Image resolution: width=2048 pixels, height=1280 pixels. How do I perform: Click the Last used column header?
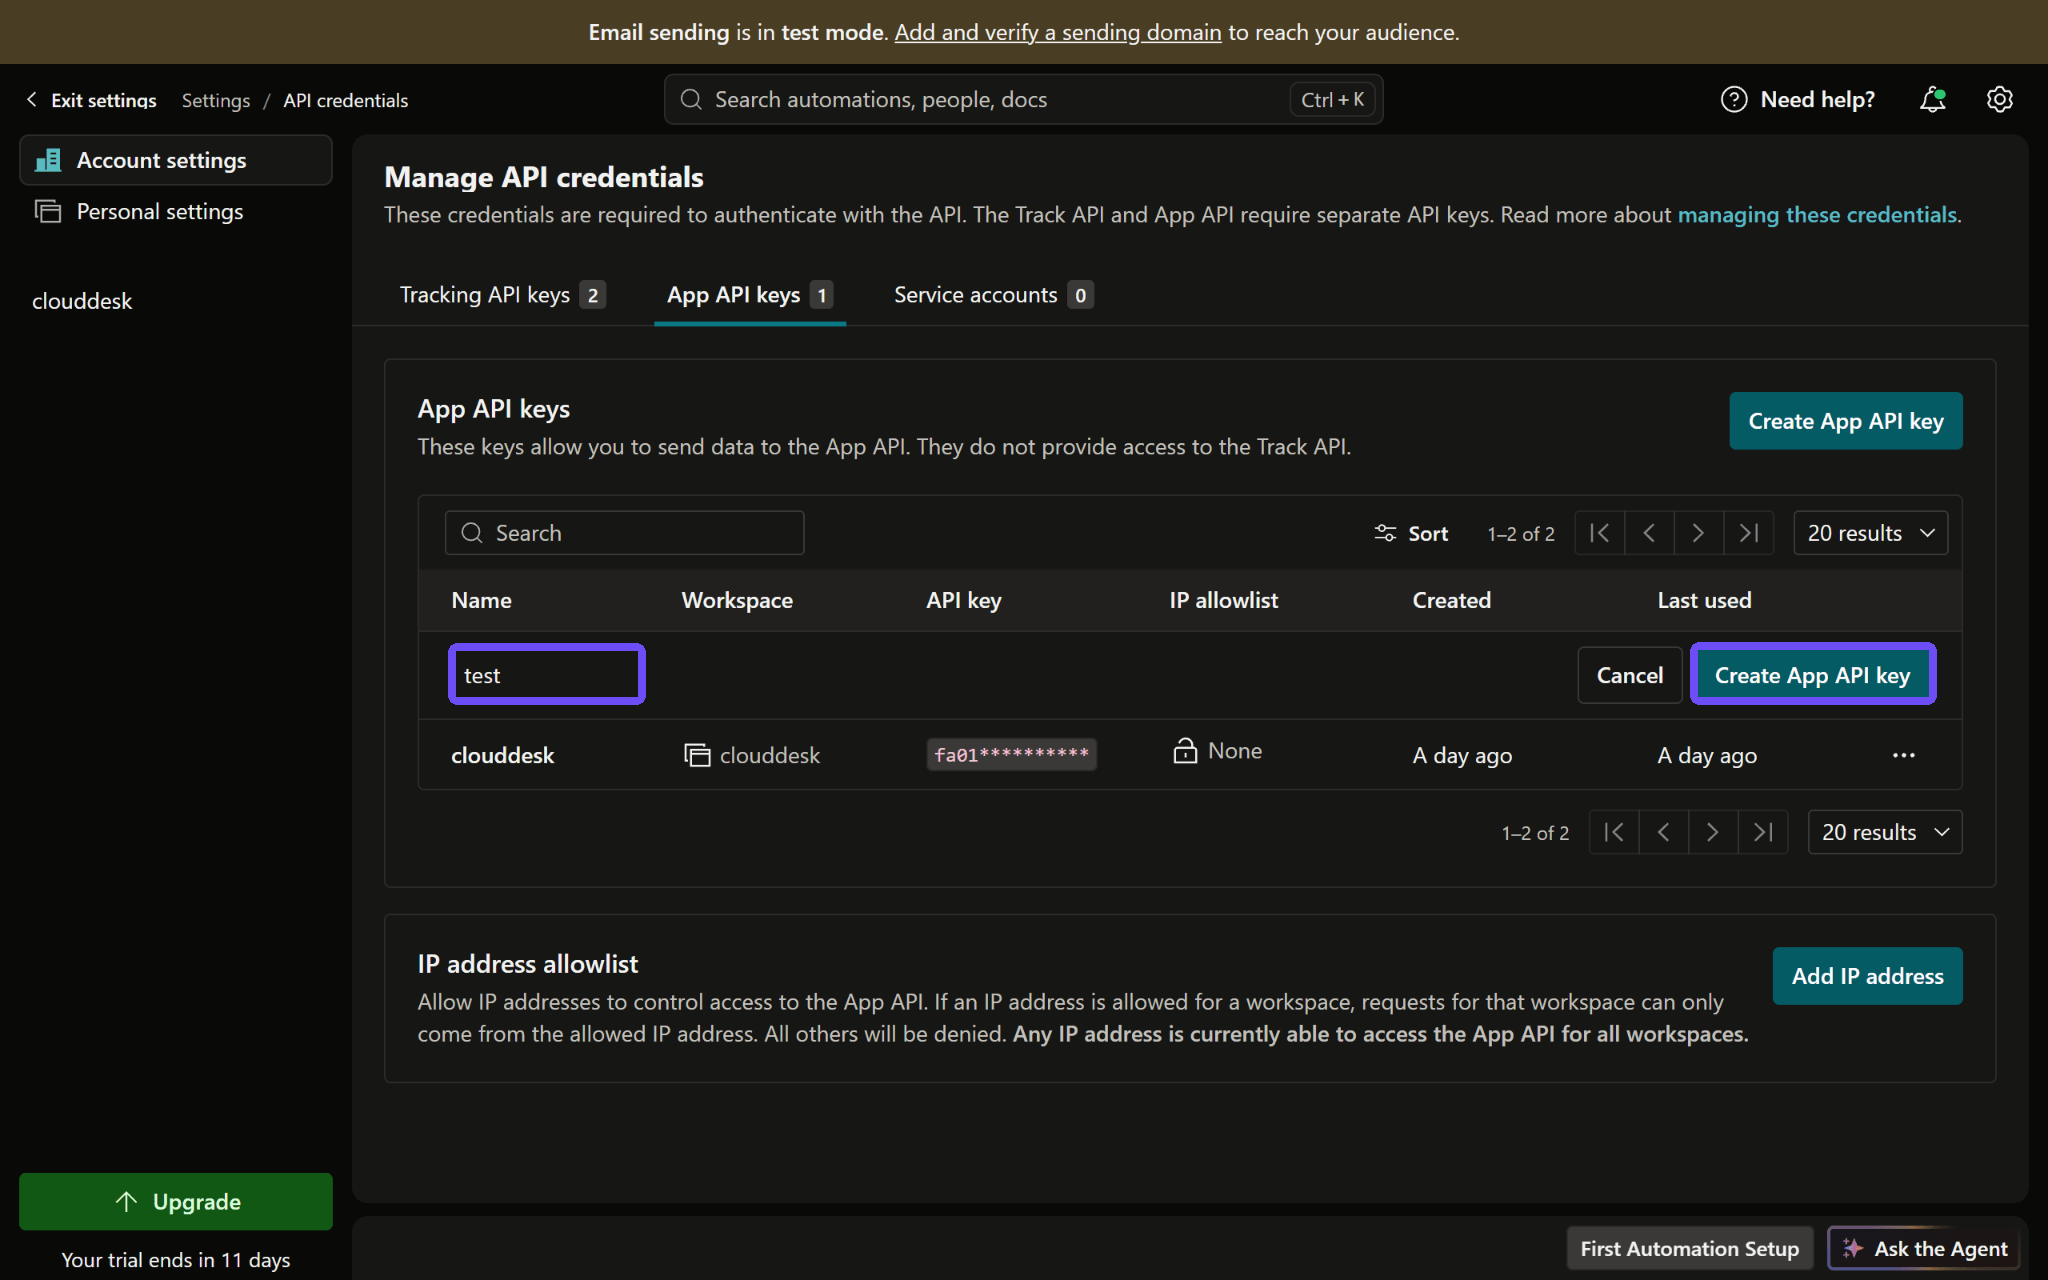pyautogui.click(x=1704, y=600)
